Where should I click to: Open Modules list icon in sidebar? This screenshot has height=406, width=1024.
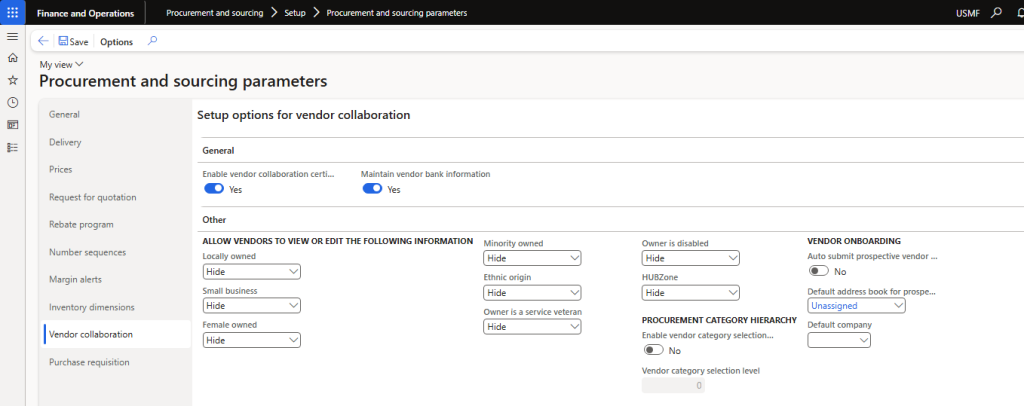pyautogui.click(x=12, y=147)
